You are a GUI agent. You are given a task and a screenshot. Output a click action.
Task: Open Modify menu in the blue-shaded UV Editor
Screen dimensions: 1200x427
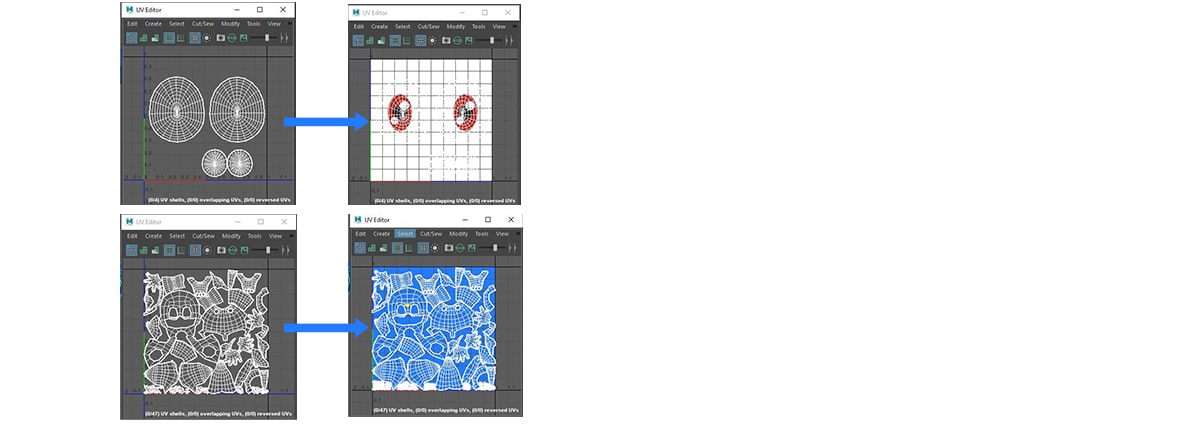coord(458,234)
